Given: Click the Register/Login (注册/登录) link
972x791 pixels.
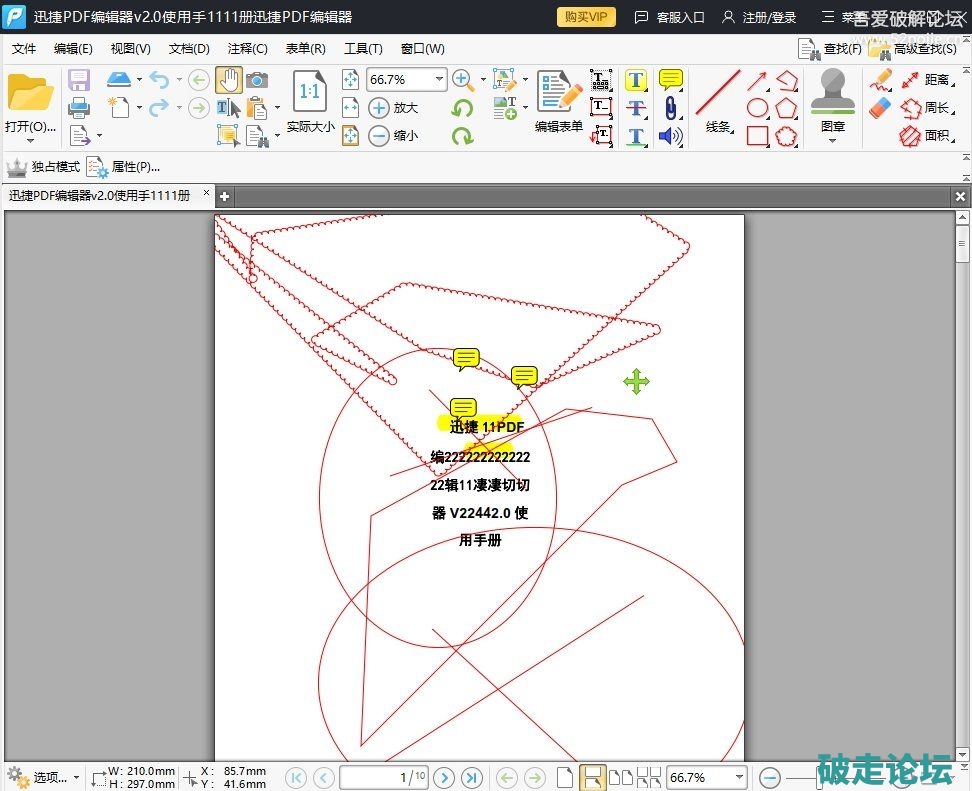Looking at the screenshot, I should pos(759,17).
